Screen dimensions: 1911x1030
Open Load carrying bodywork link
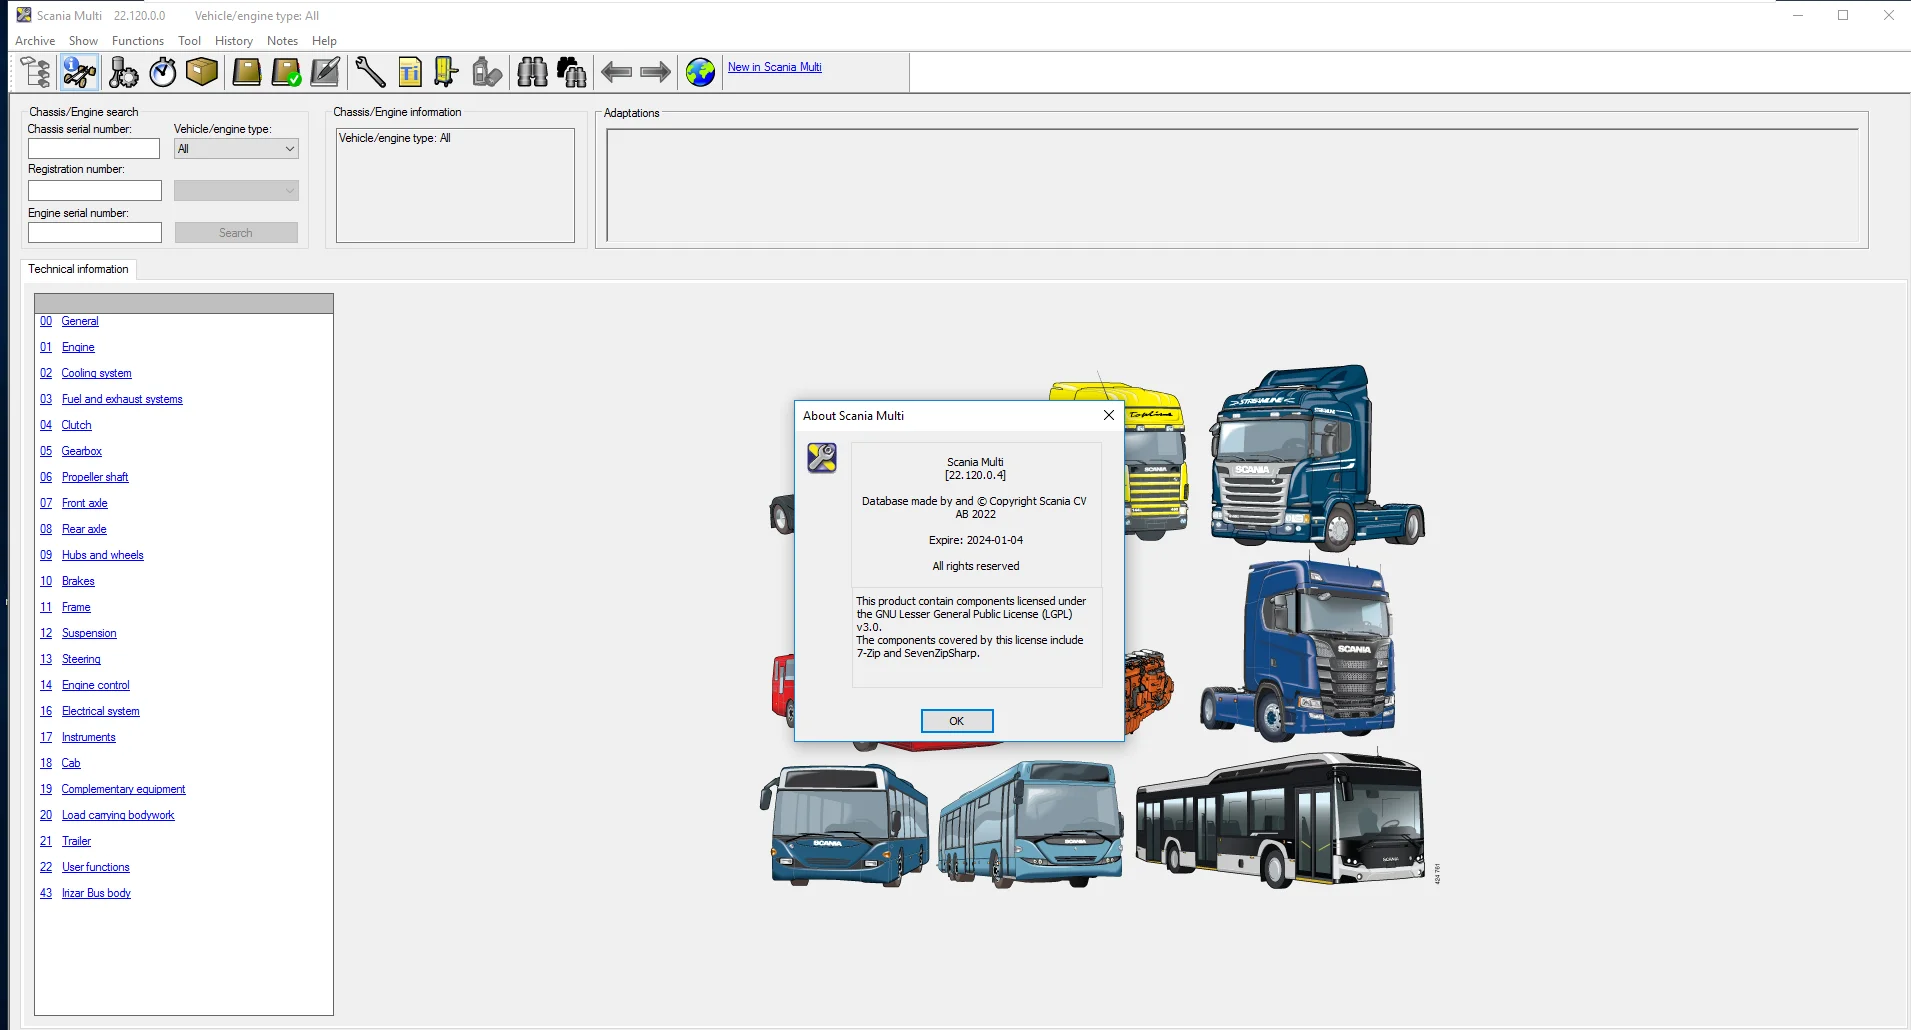click(x=118, y=815)
